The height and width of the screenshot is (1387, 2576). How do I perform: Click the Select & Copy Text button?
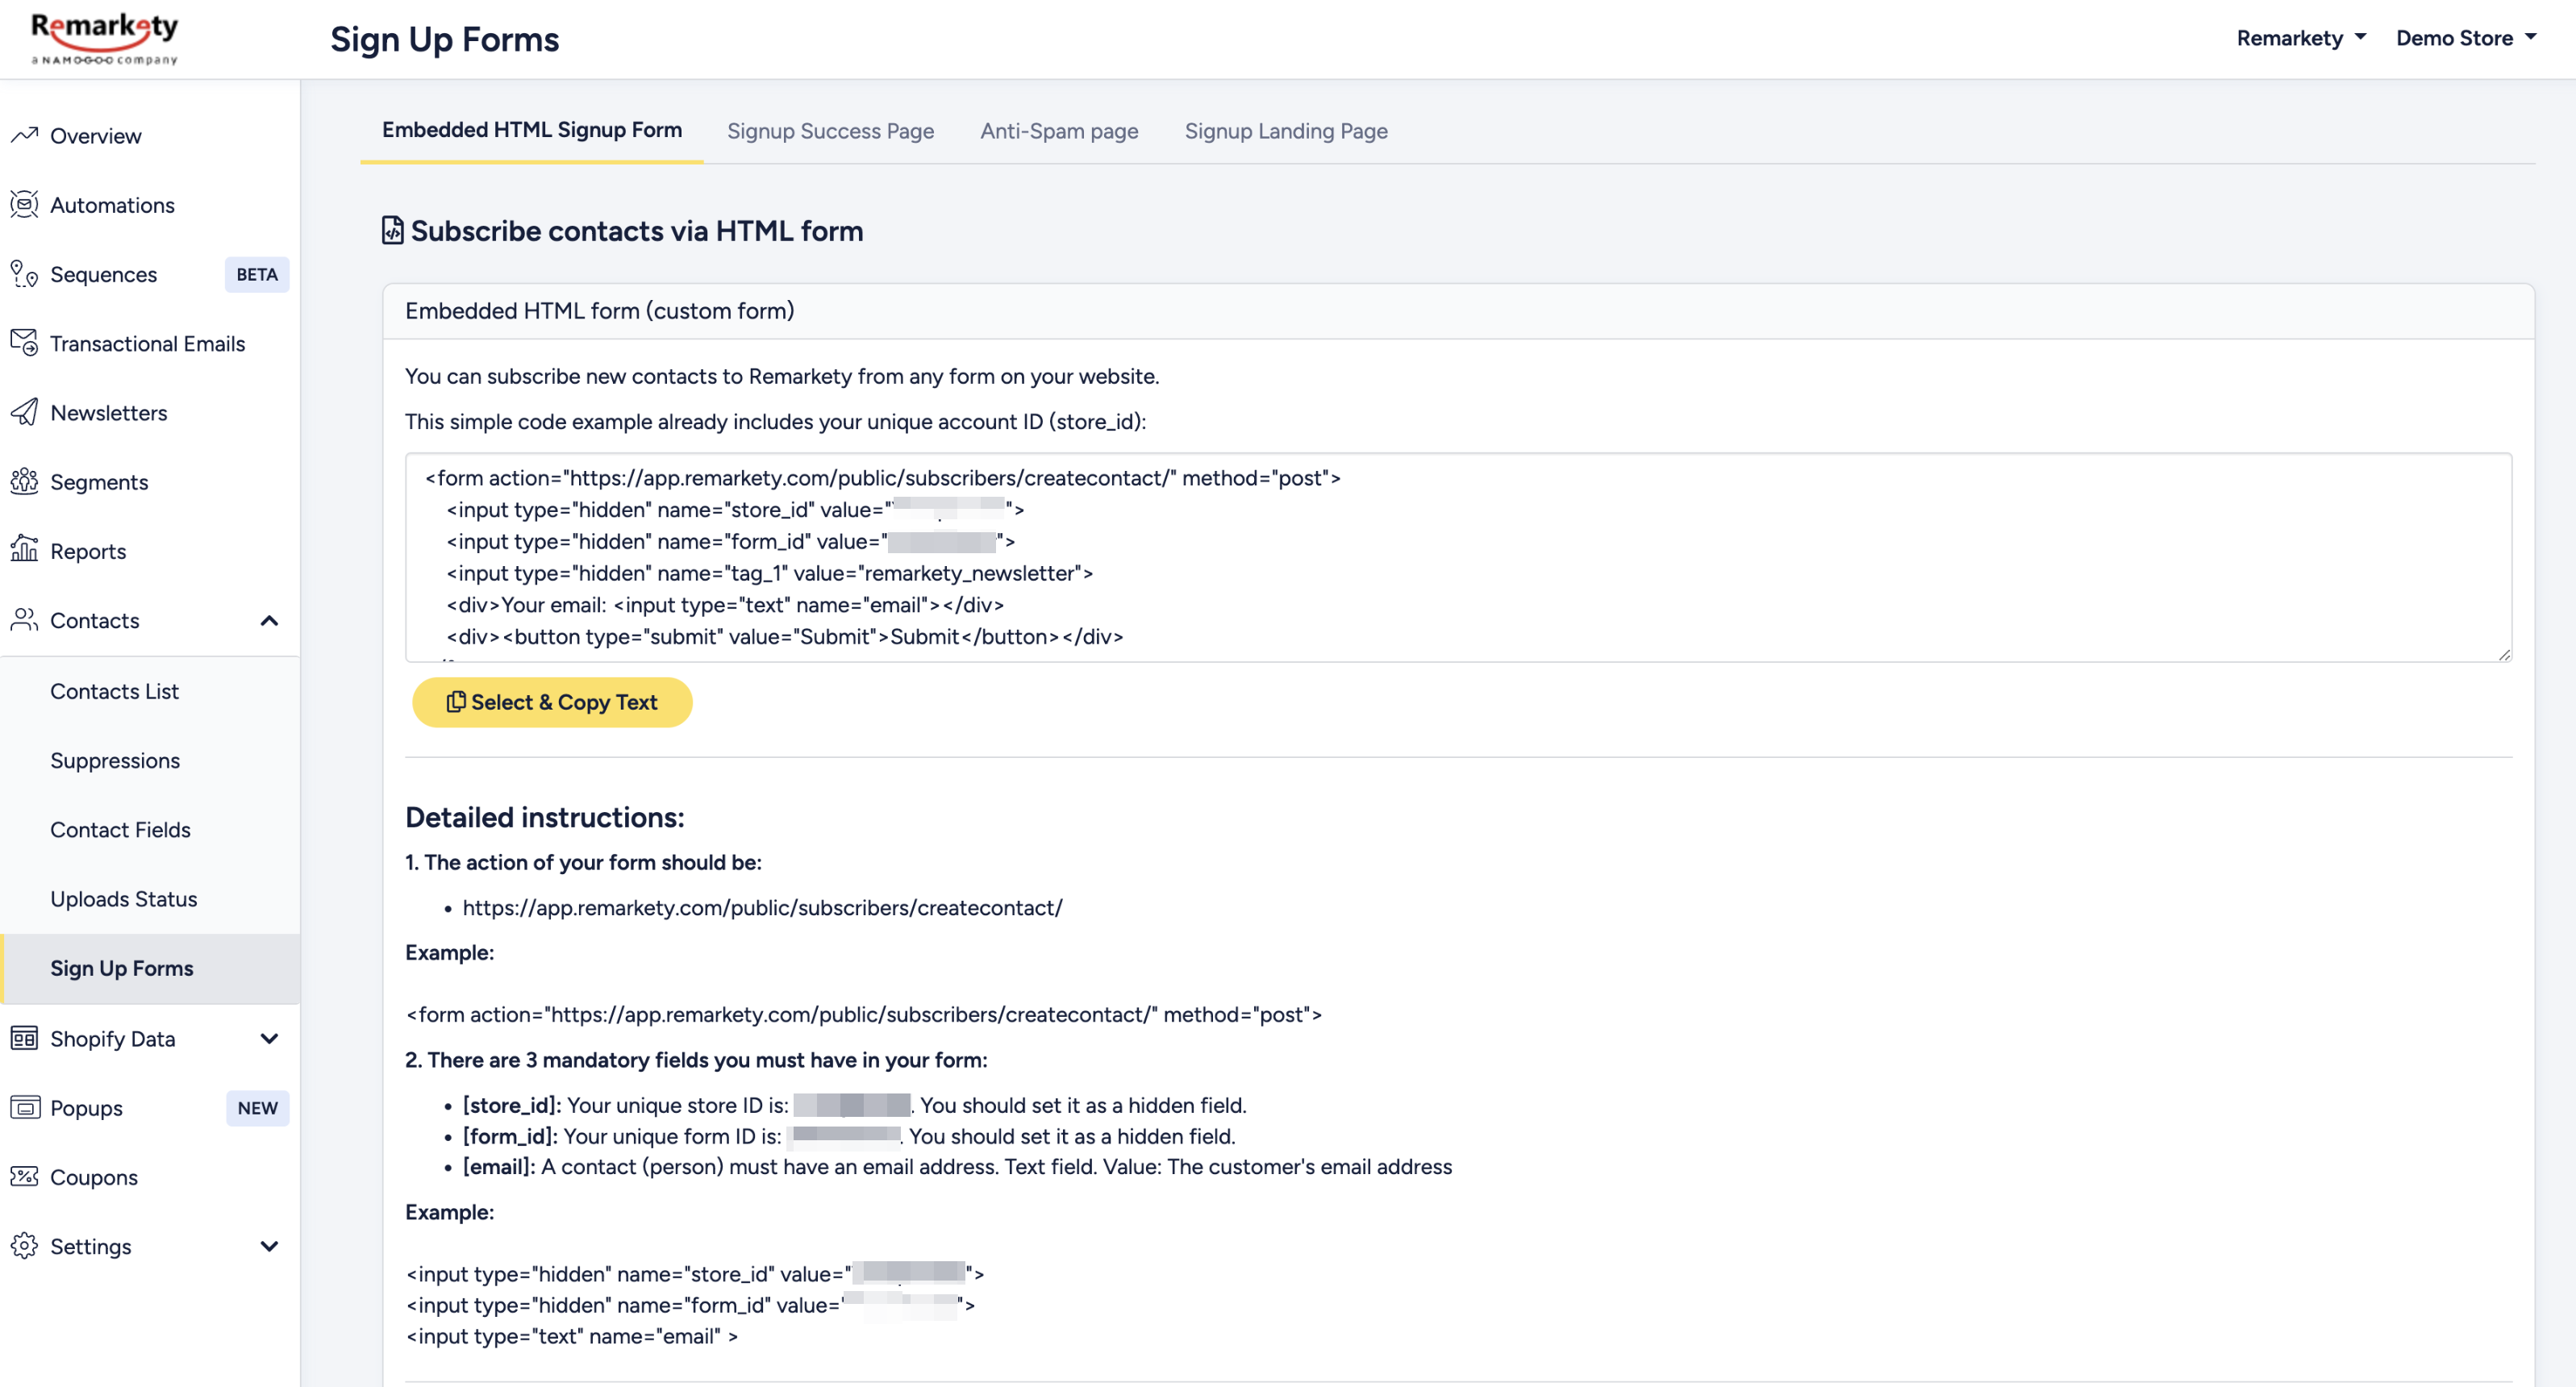coord(552,702)
